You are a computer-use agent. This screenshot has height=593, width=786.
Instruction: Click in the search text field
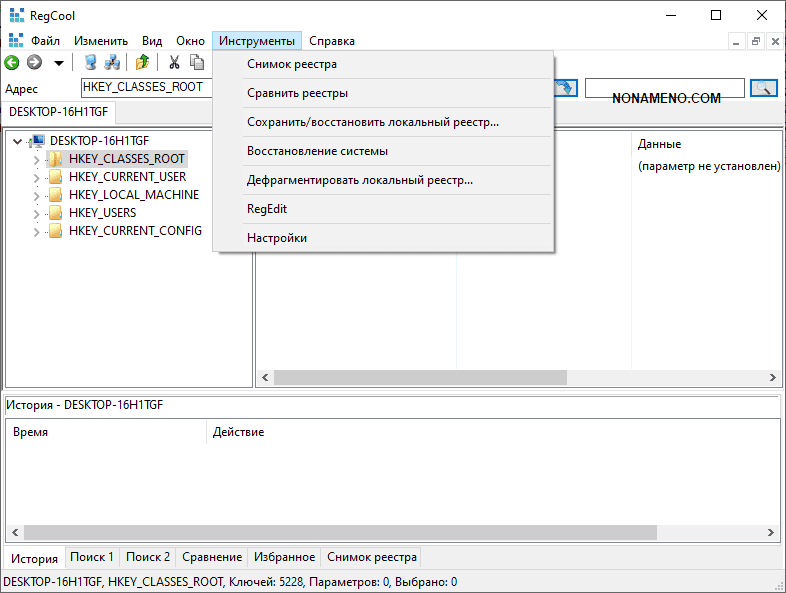click(664, 88)
